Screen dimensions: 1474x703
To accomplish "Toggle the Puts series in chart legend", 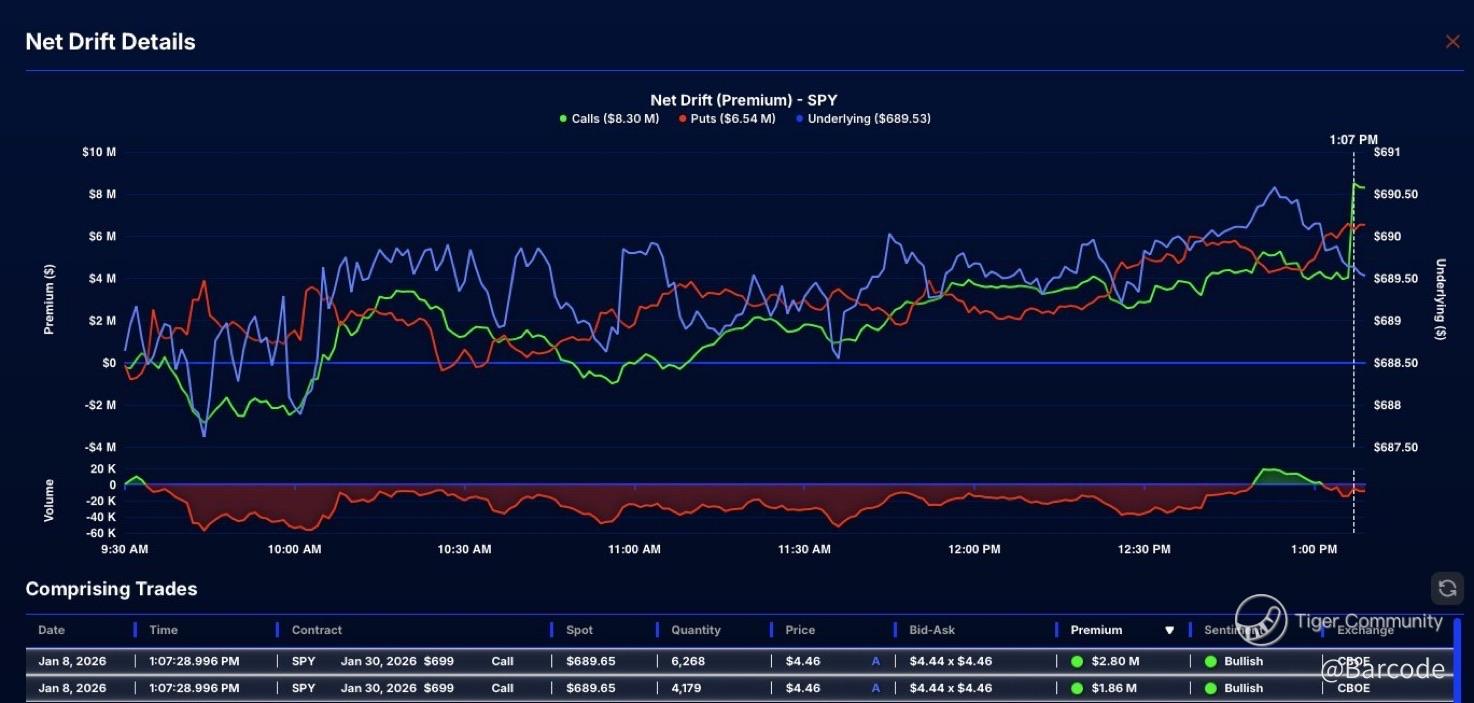I will (726, 119).
